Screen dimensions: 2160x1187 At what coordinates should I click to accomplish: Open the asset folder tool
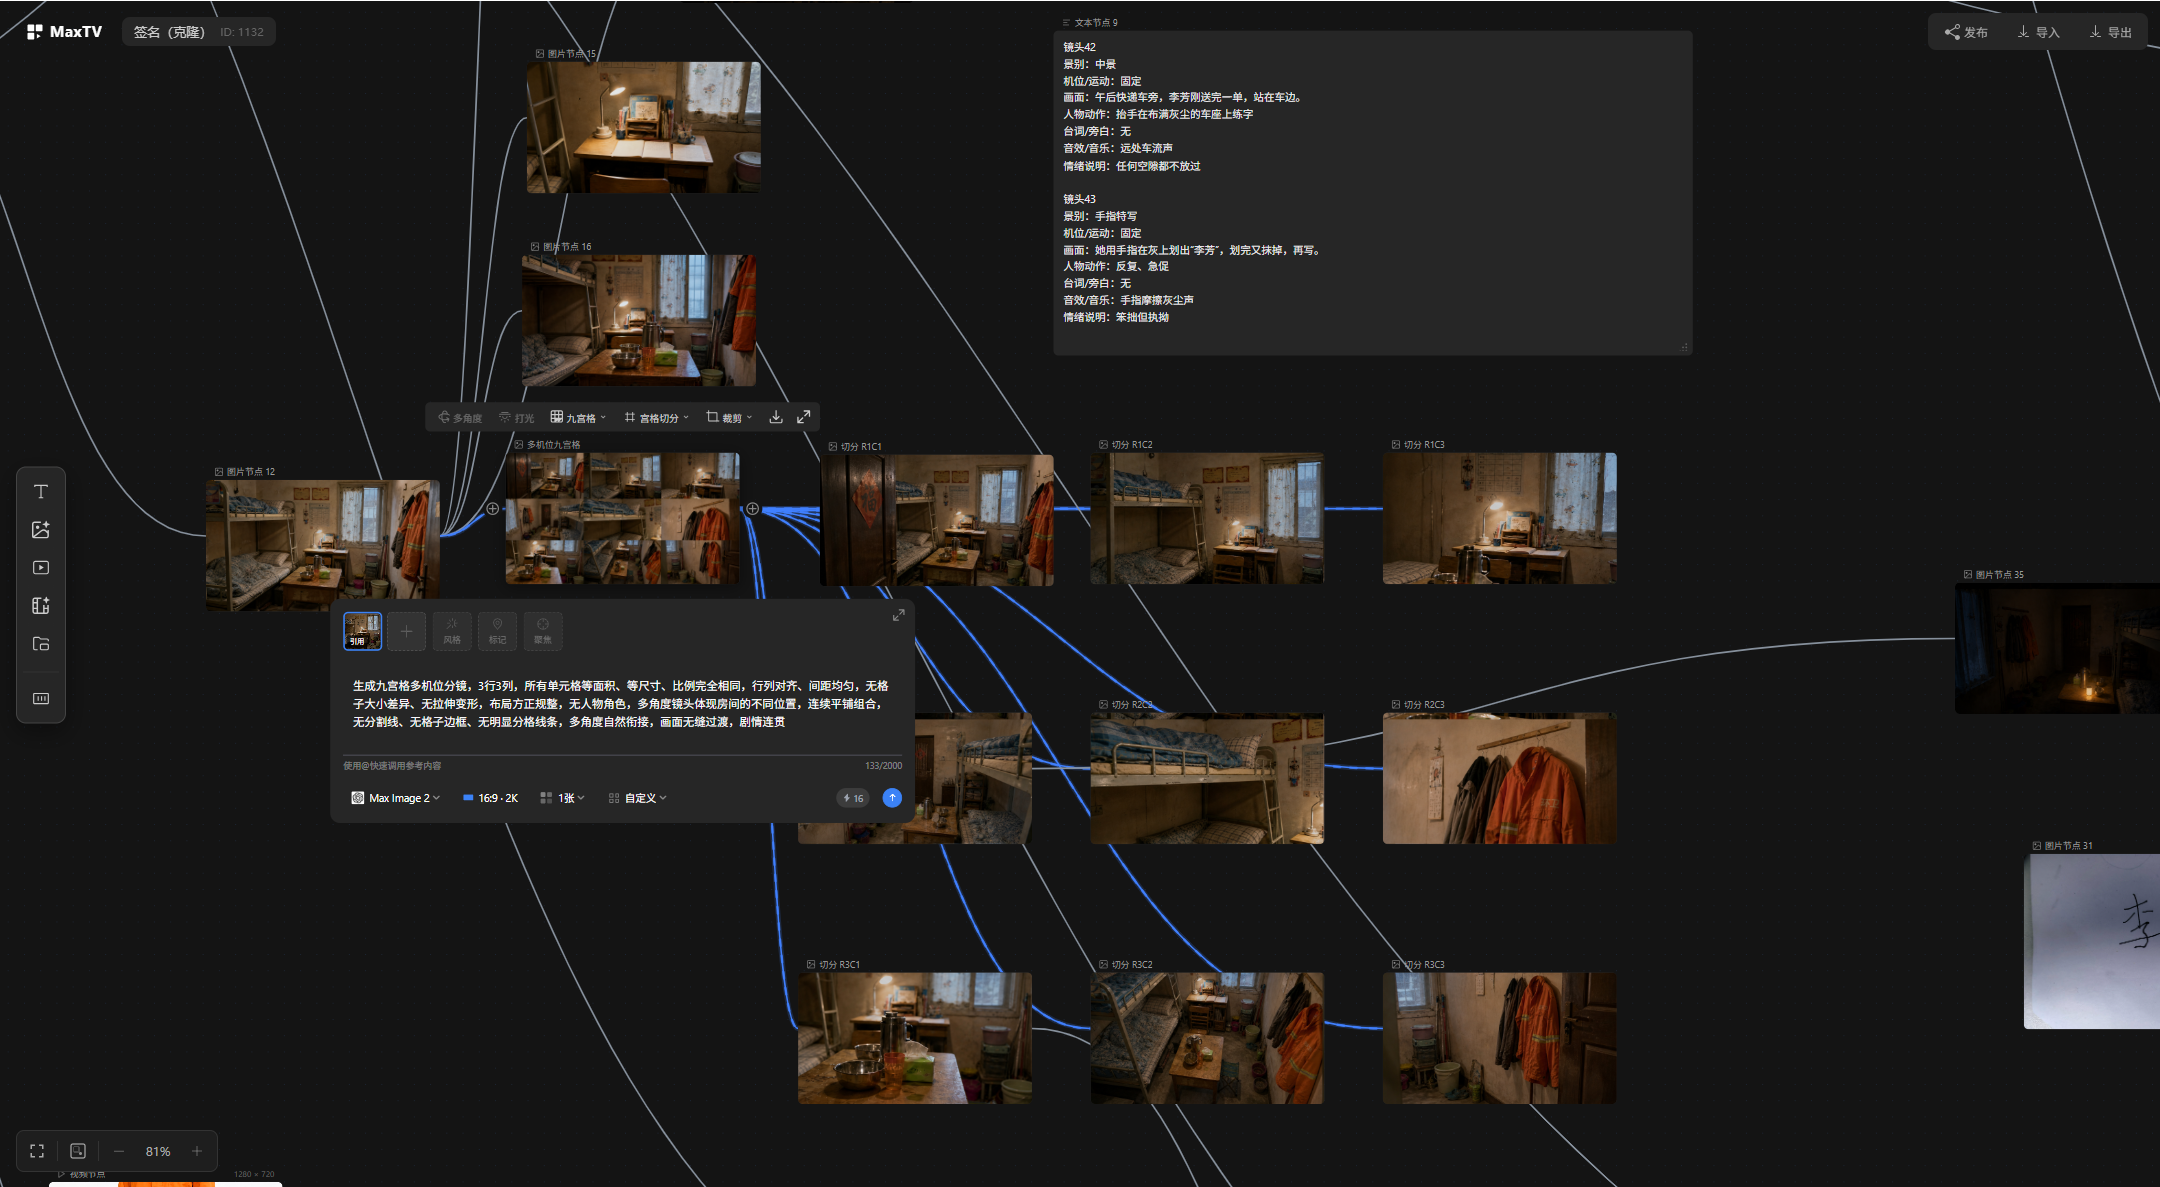[41, 643]
